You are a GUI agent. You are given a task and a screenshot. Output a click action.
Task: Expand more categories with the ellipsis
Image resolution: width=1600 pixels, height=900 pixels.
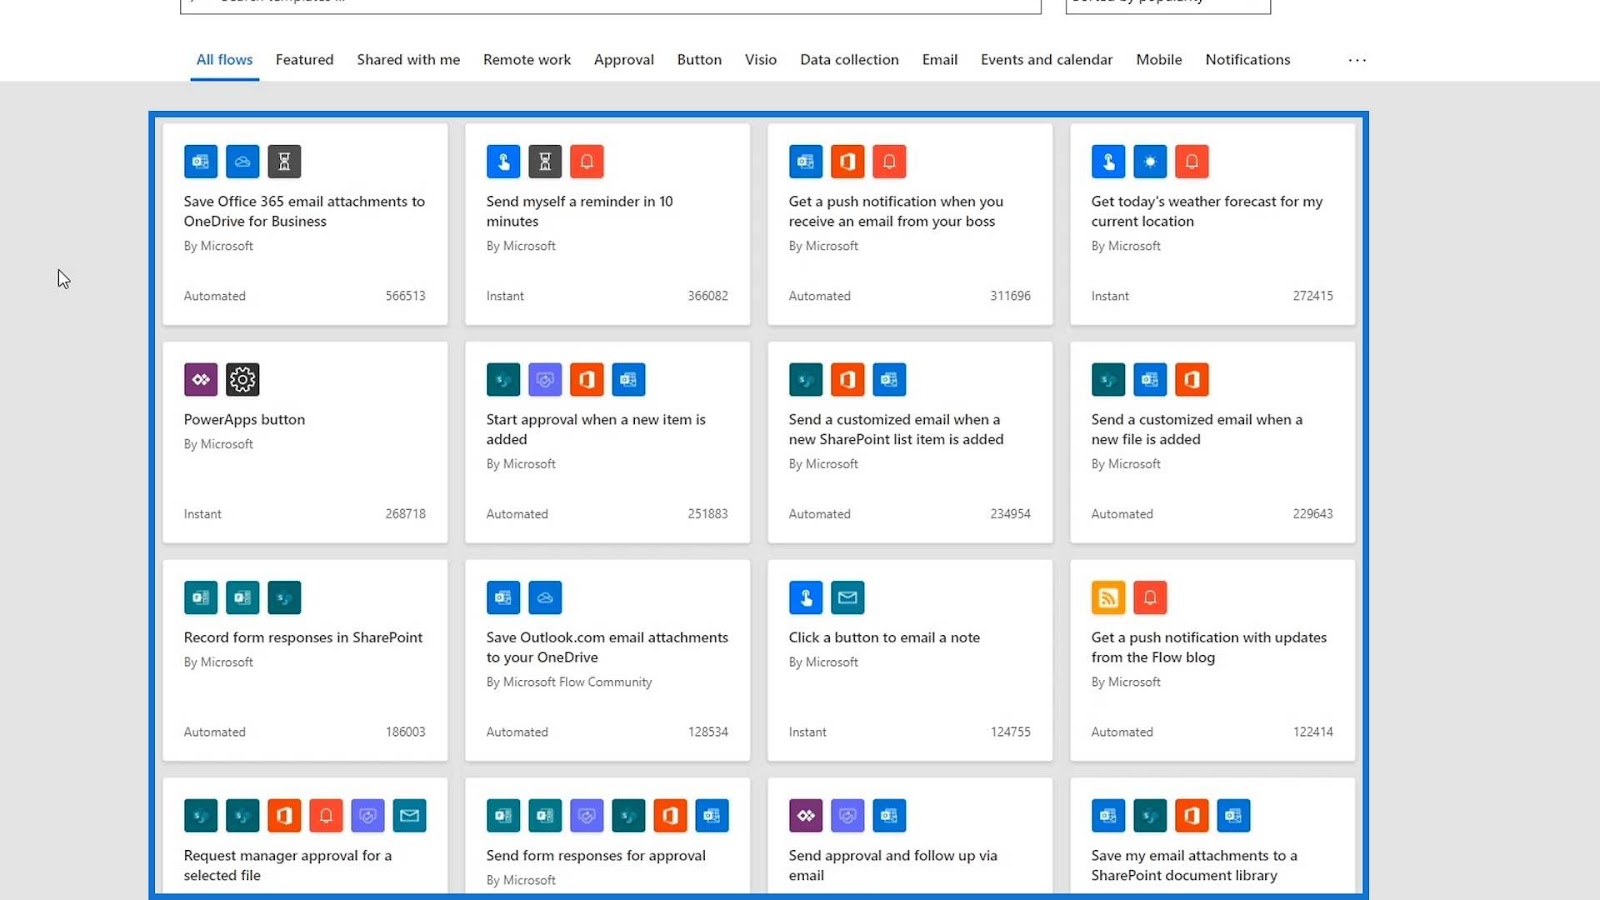point(1357,60)
